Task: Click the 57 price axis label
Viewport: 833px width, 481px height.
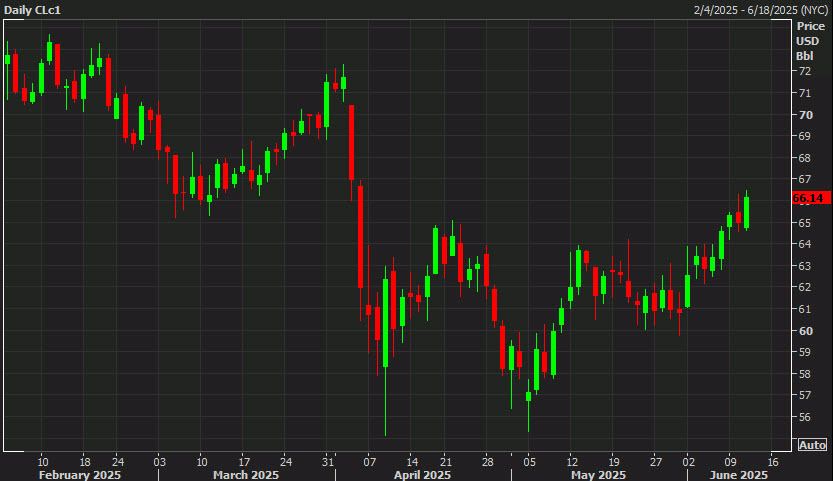Action: point(805,395)
